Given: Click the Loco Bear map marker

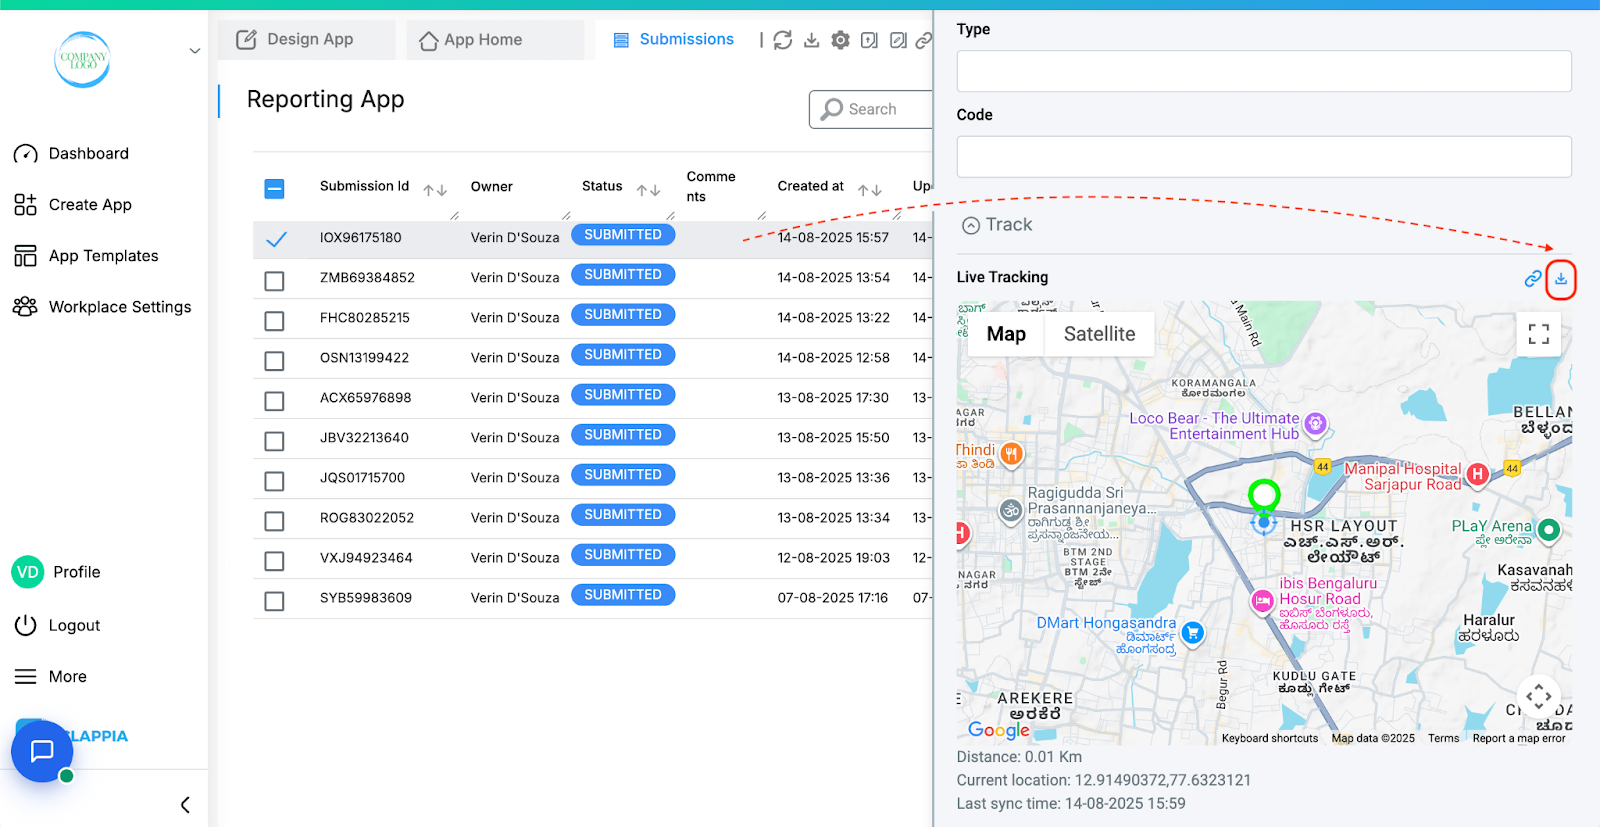Looking at the screenshot, I should 1316,423.
